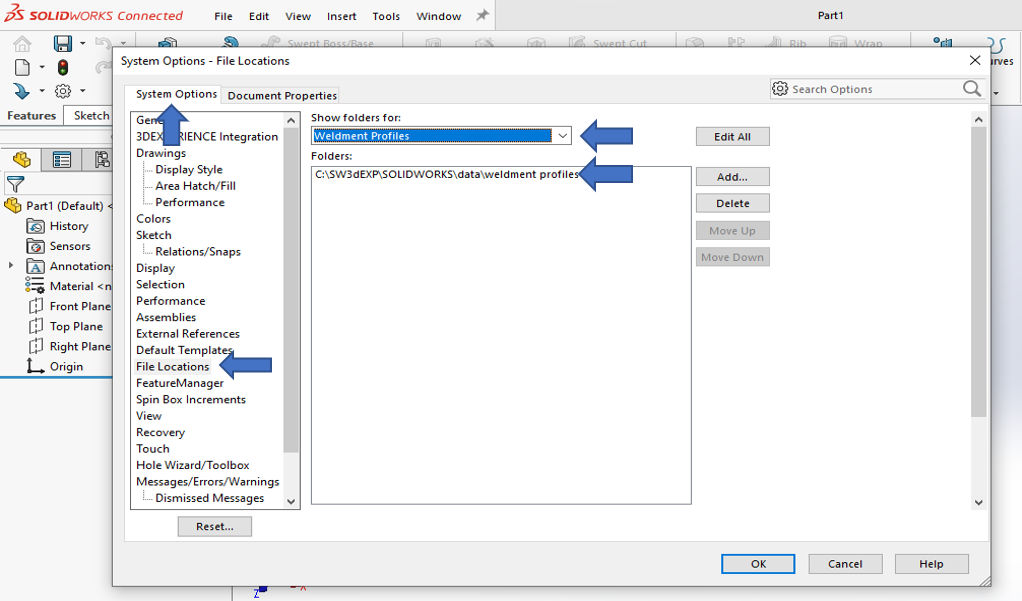This screenshot has width=1022, height=601.
Task: Click the Save icon in toolbar
Action: (x=63, y=44)
